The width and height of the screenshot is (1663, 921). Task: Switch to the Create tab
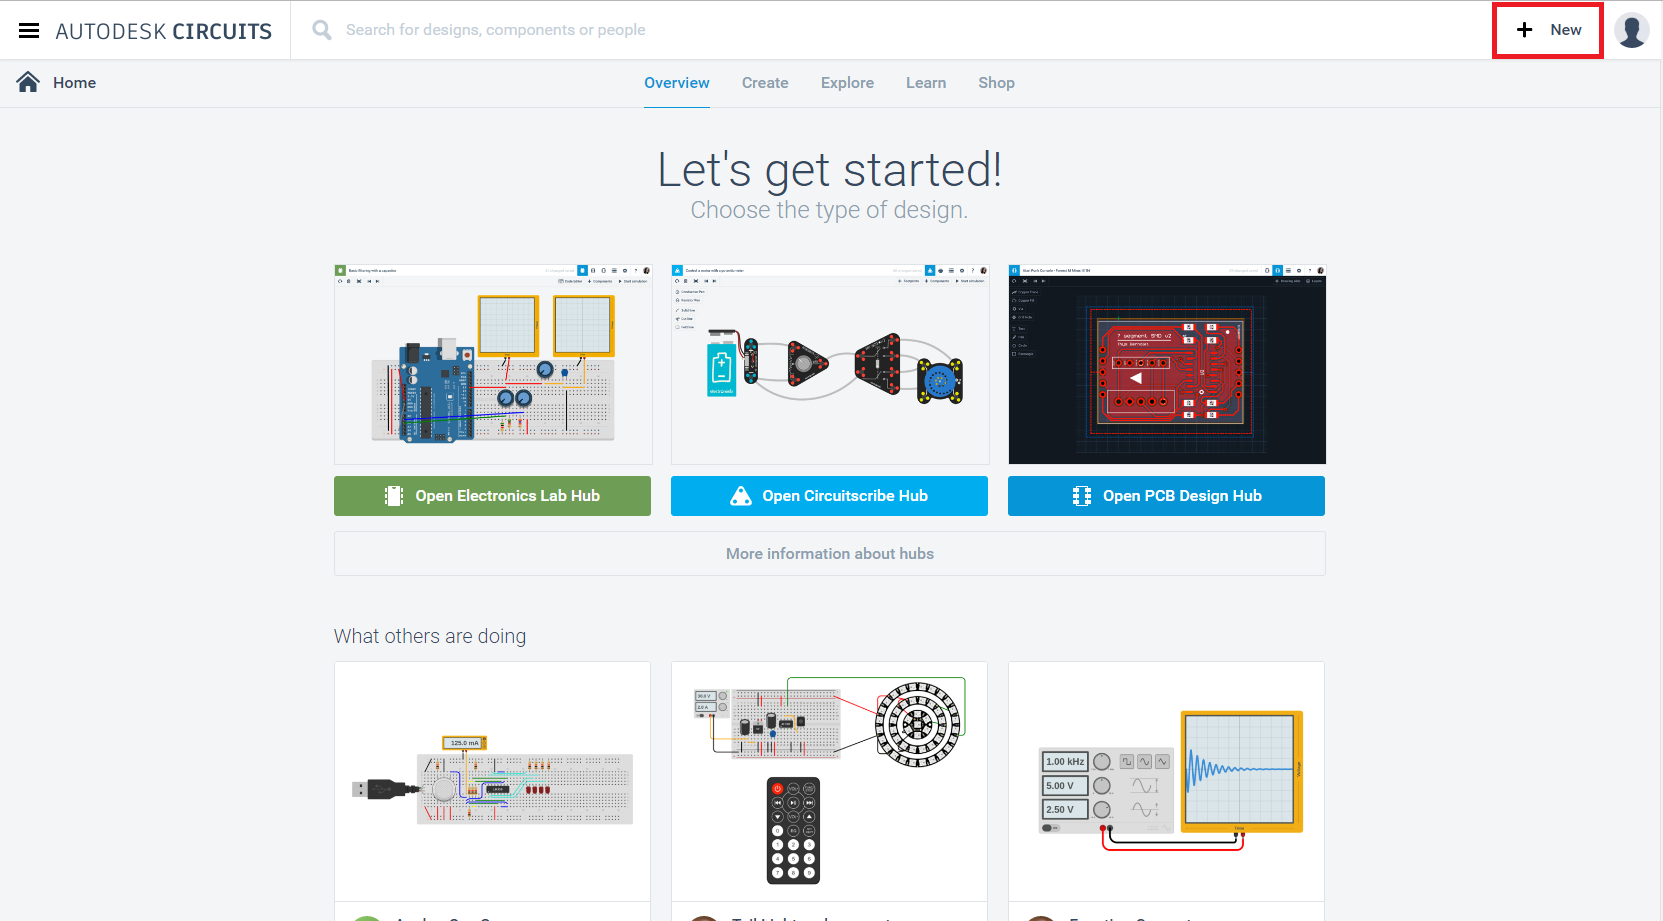[x=765, y=83]
